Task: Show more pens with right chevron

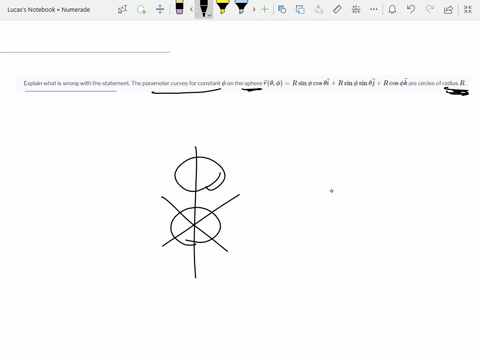Action: (254, 9)
